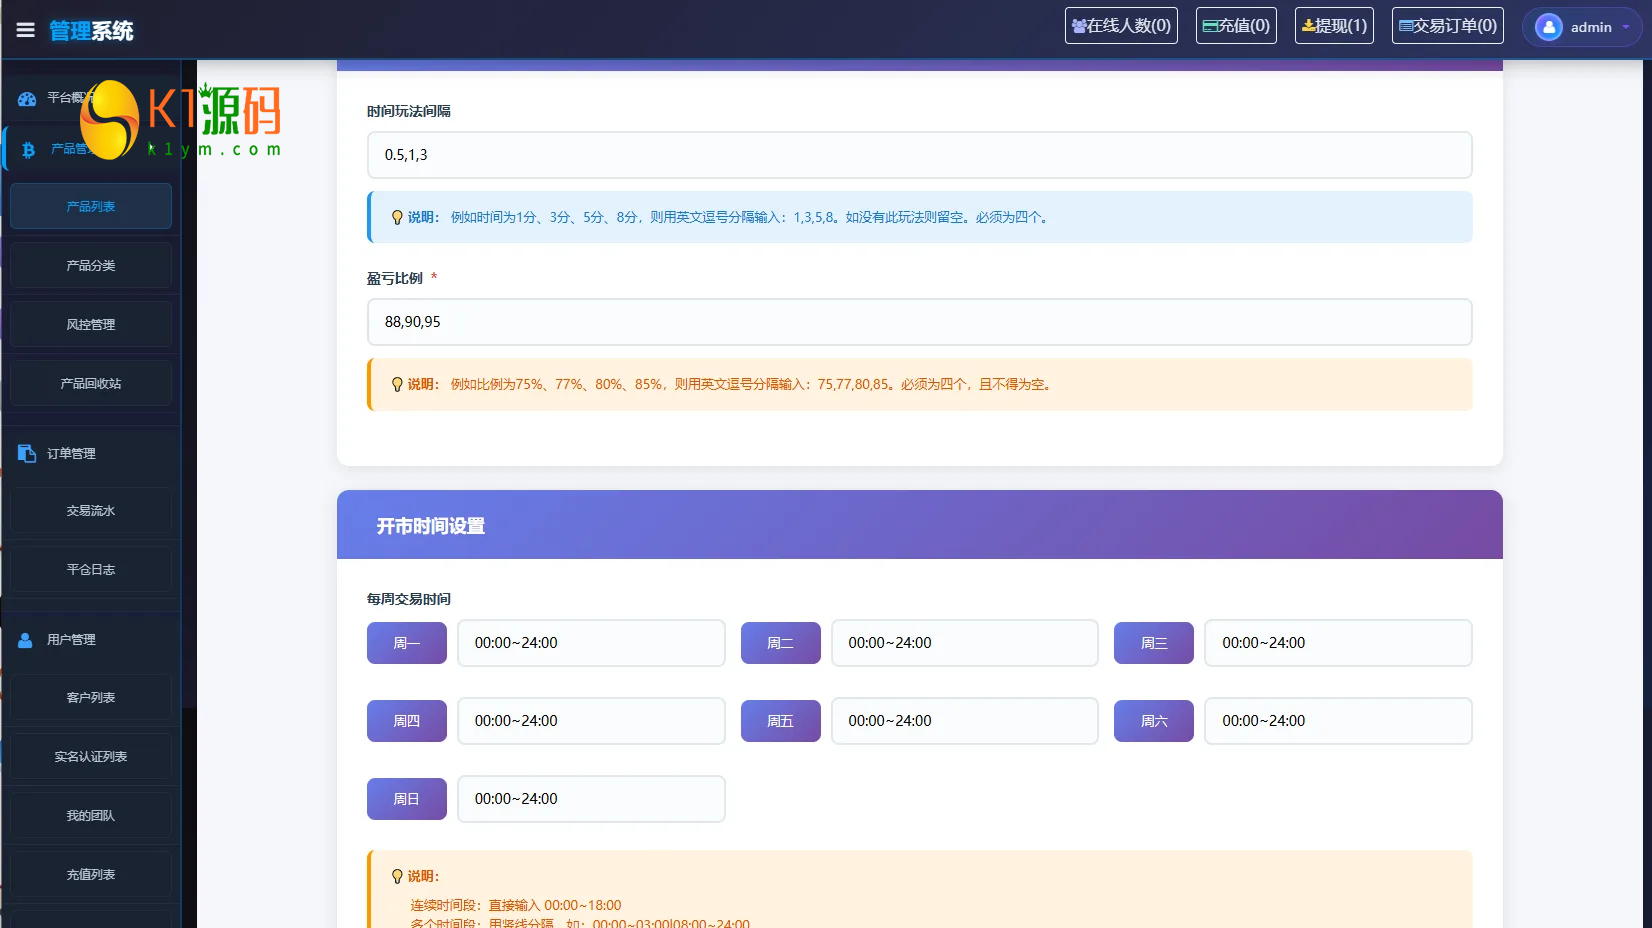This screenshot has height=928, width=1652.
Task: Click the 周六 day label button
Action: pos(1154,721)
